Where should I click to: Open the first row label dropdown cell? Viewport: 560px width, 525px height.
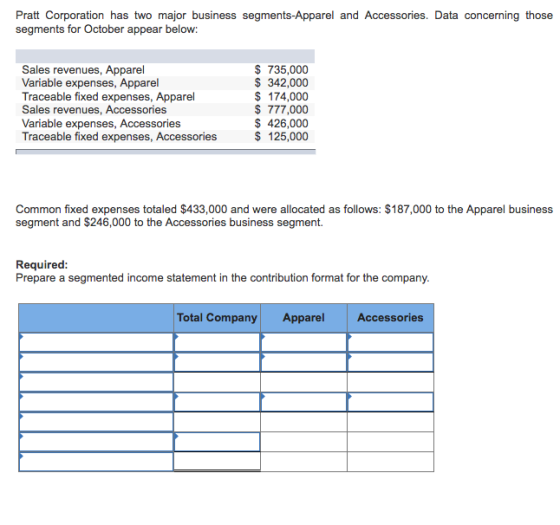96,342
